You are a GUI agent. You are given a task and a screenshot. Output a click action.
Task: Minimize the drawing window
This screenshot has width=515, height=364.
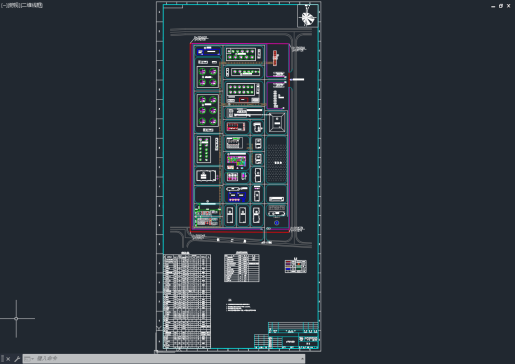[x=493, y=6]
